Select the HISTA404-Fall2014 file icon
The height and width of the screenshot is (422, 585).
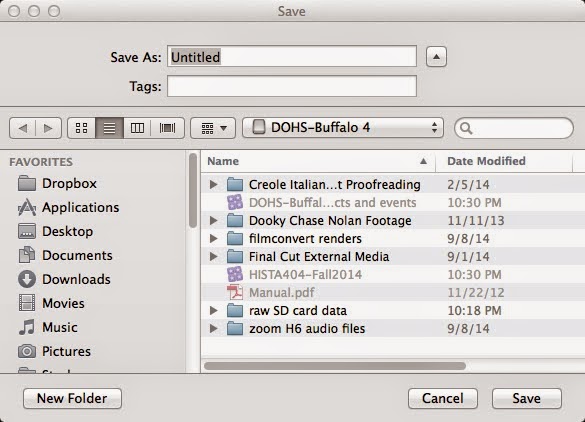coord(235,274)
